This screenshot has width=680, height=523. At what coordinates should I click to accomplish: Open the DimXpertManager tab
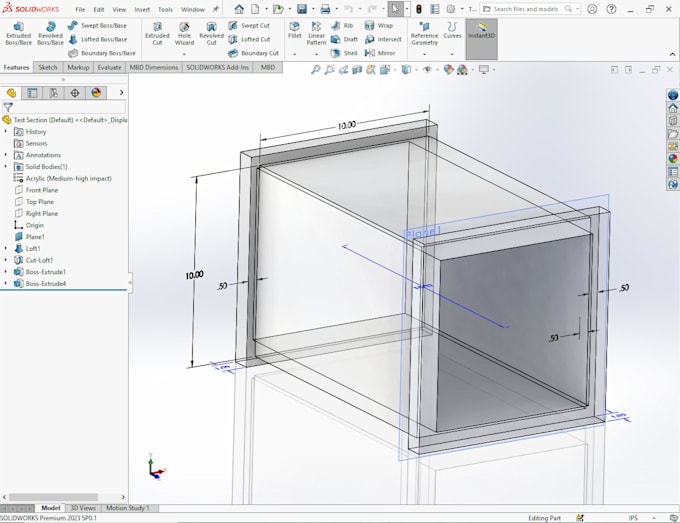75,93
